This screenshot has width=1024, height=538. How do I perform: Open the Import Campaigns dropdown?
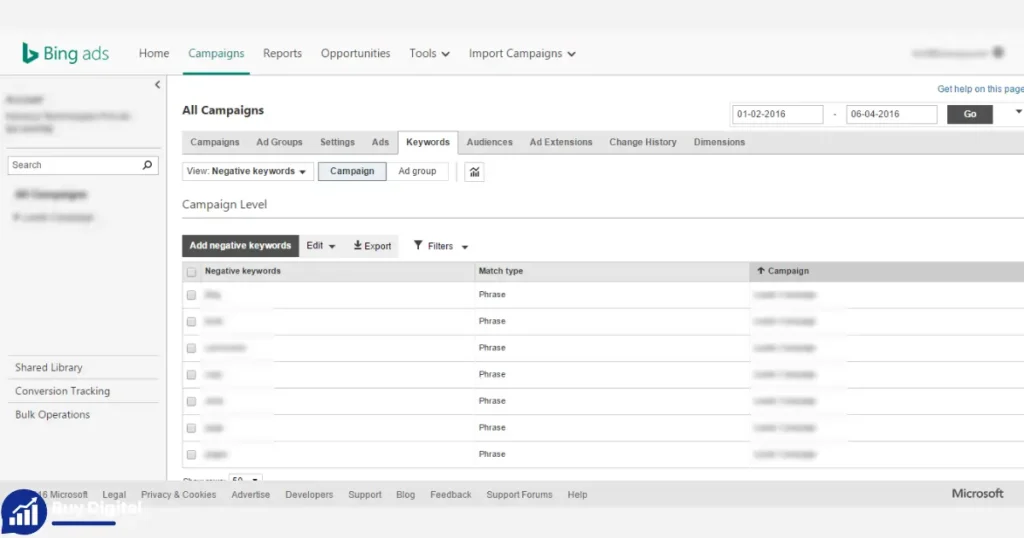pyautogui.click(x=522, y=54)
